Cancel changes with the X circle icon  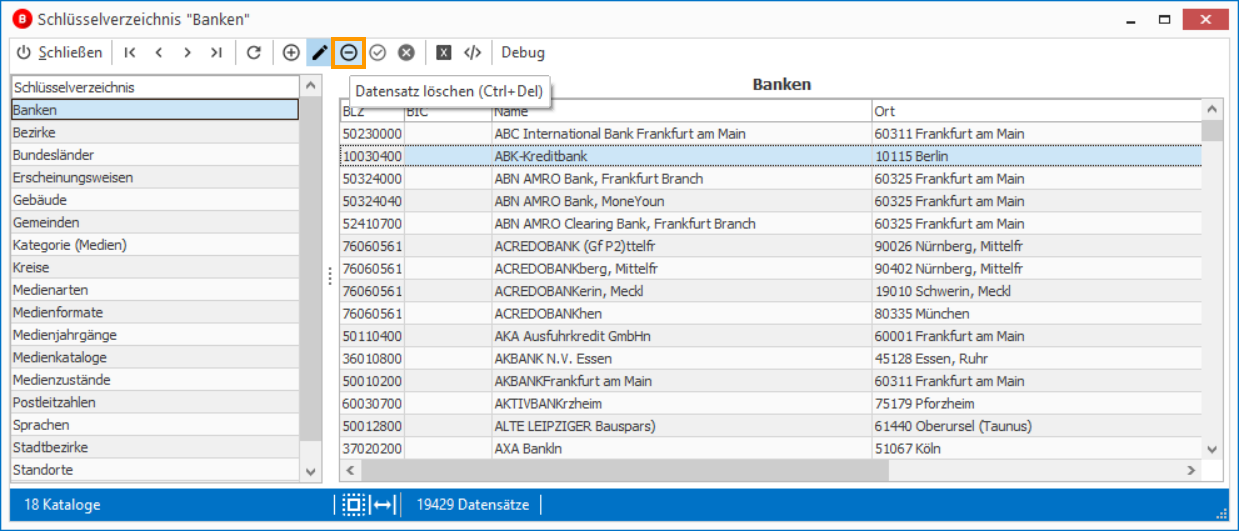pos(406,53)
